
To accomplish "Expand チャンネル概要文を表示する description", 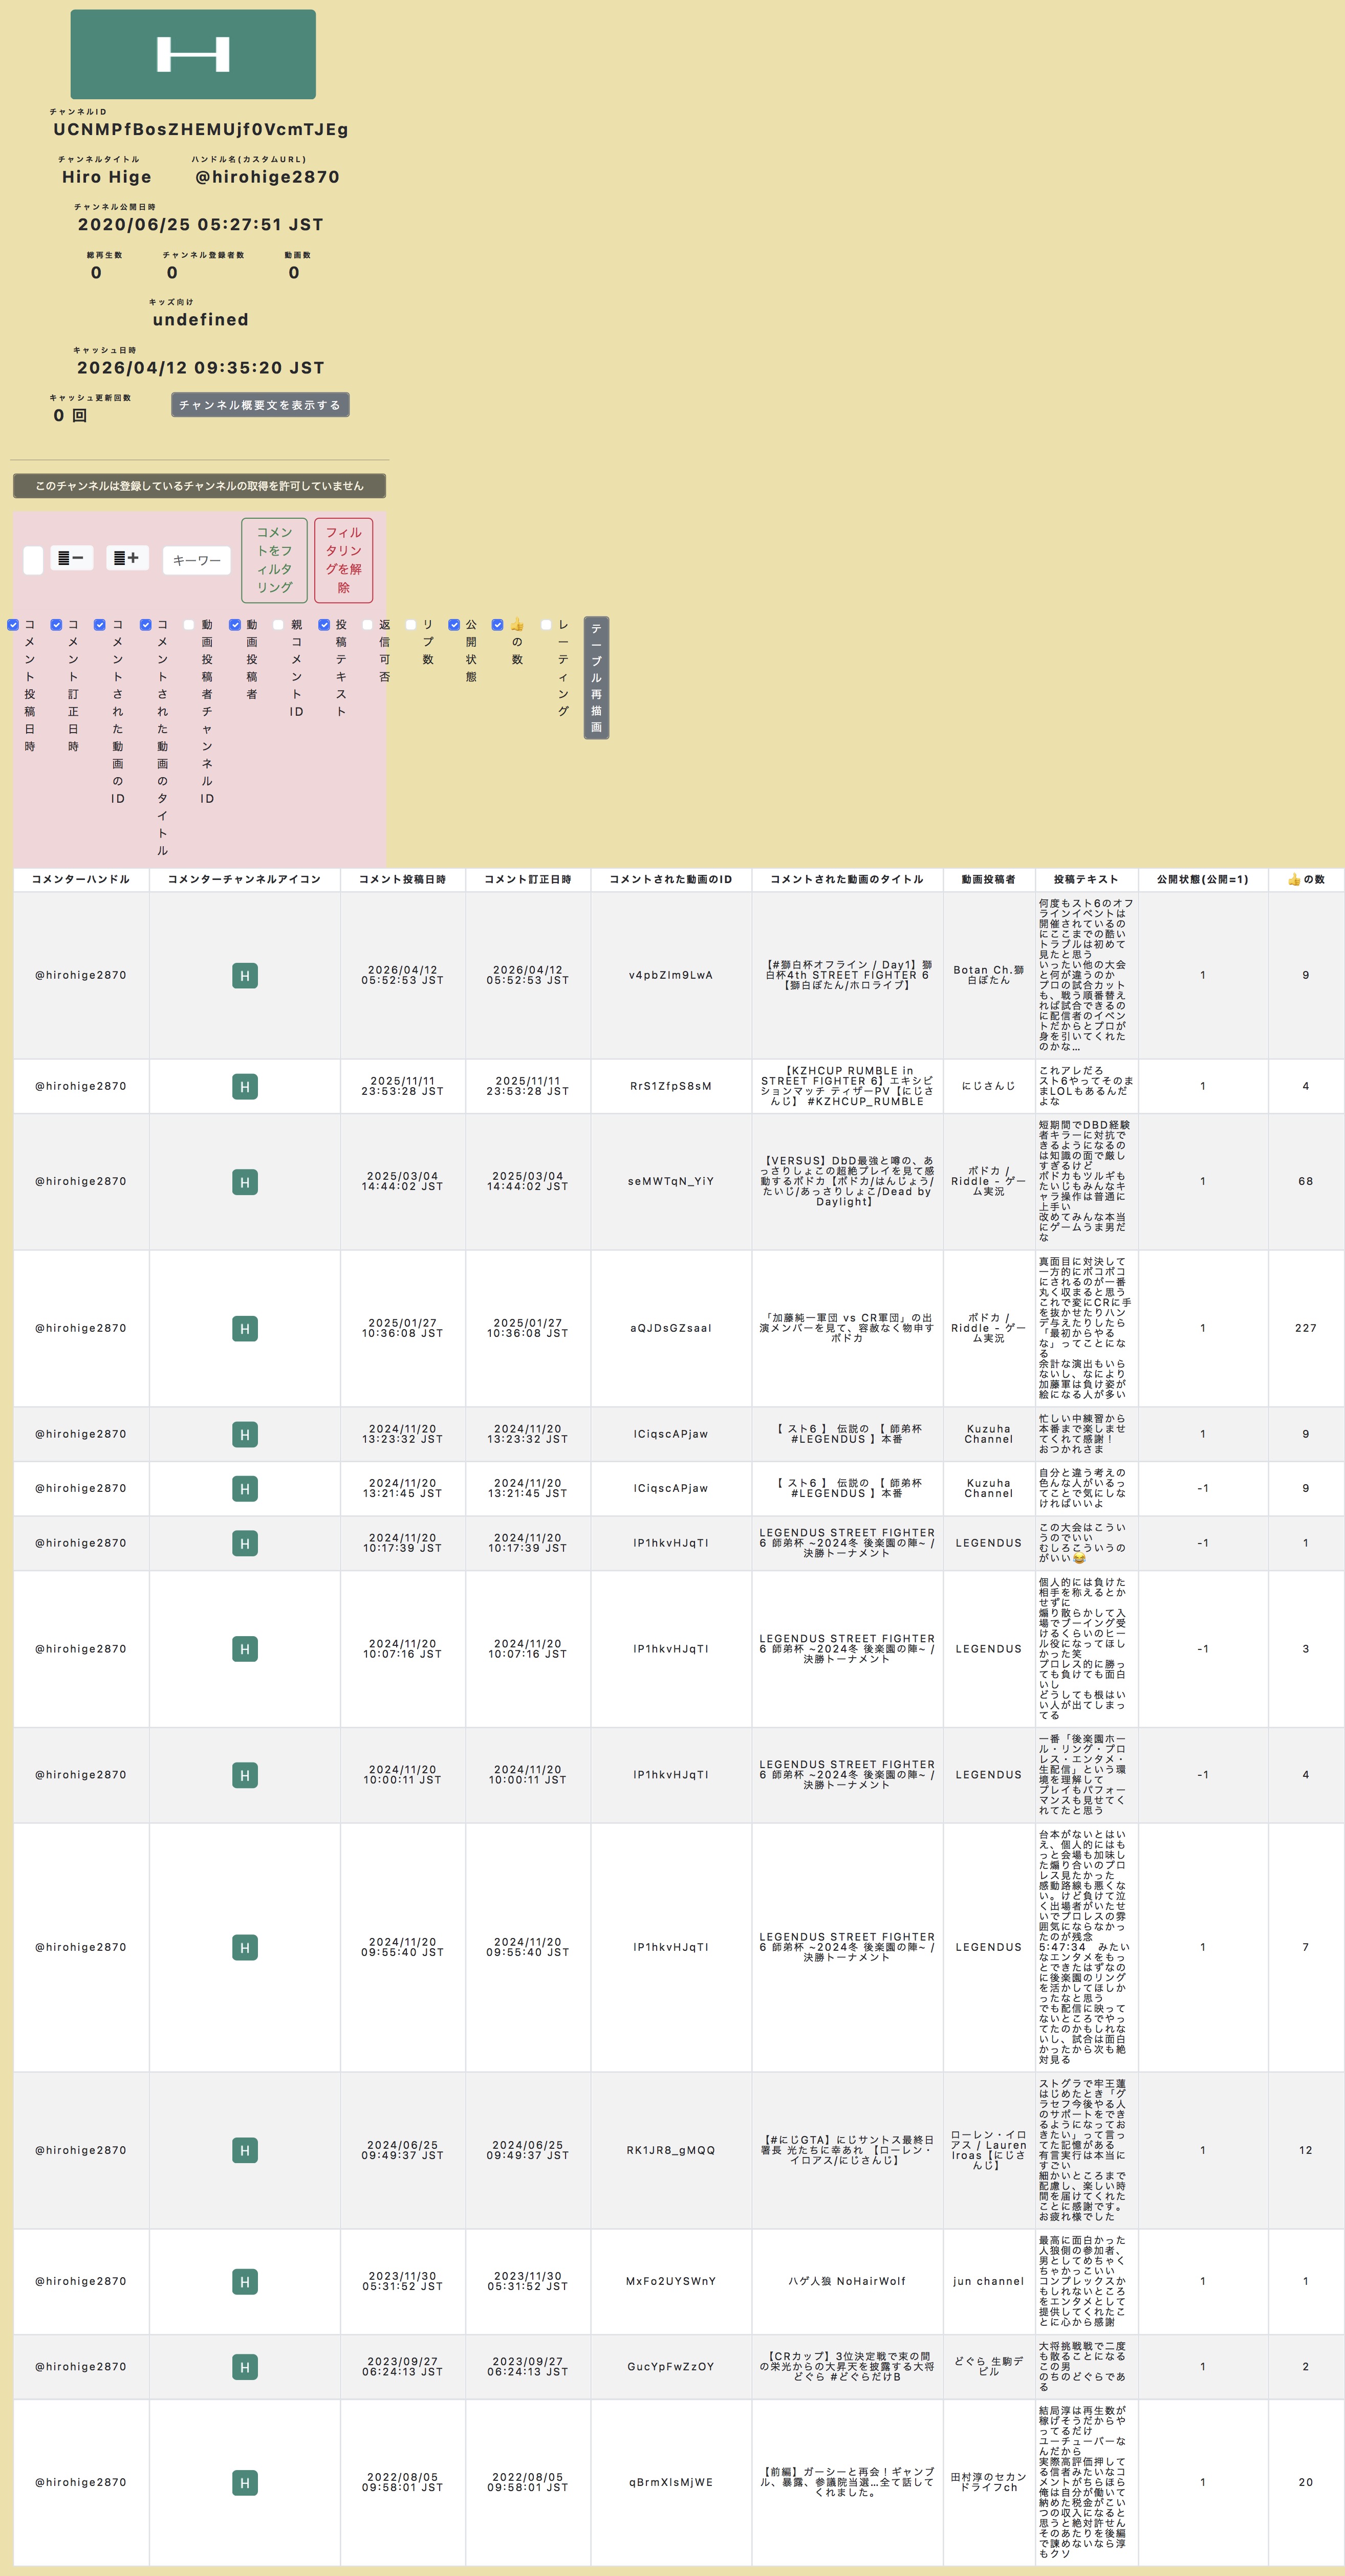I will click(260, 405).
